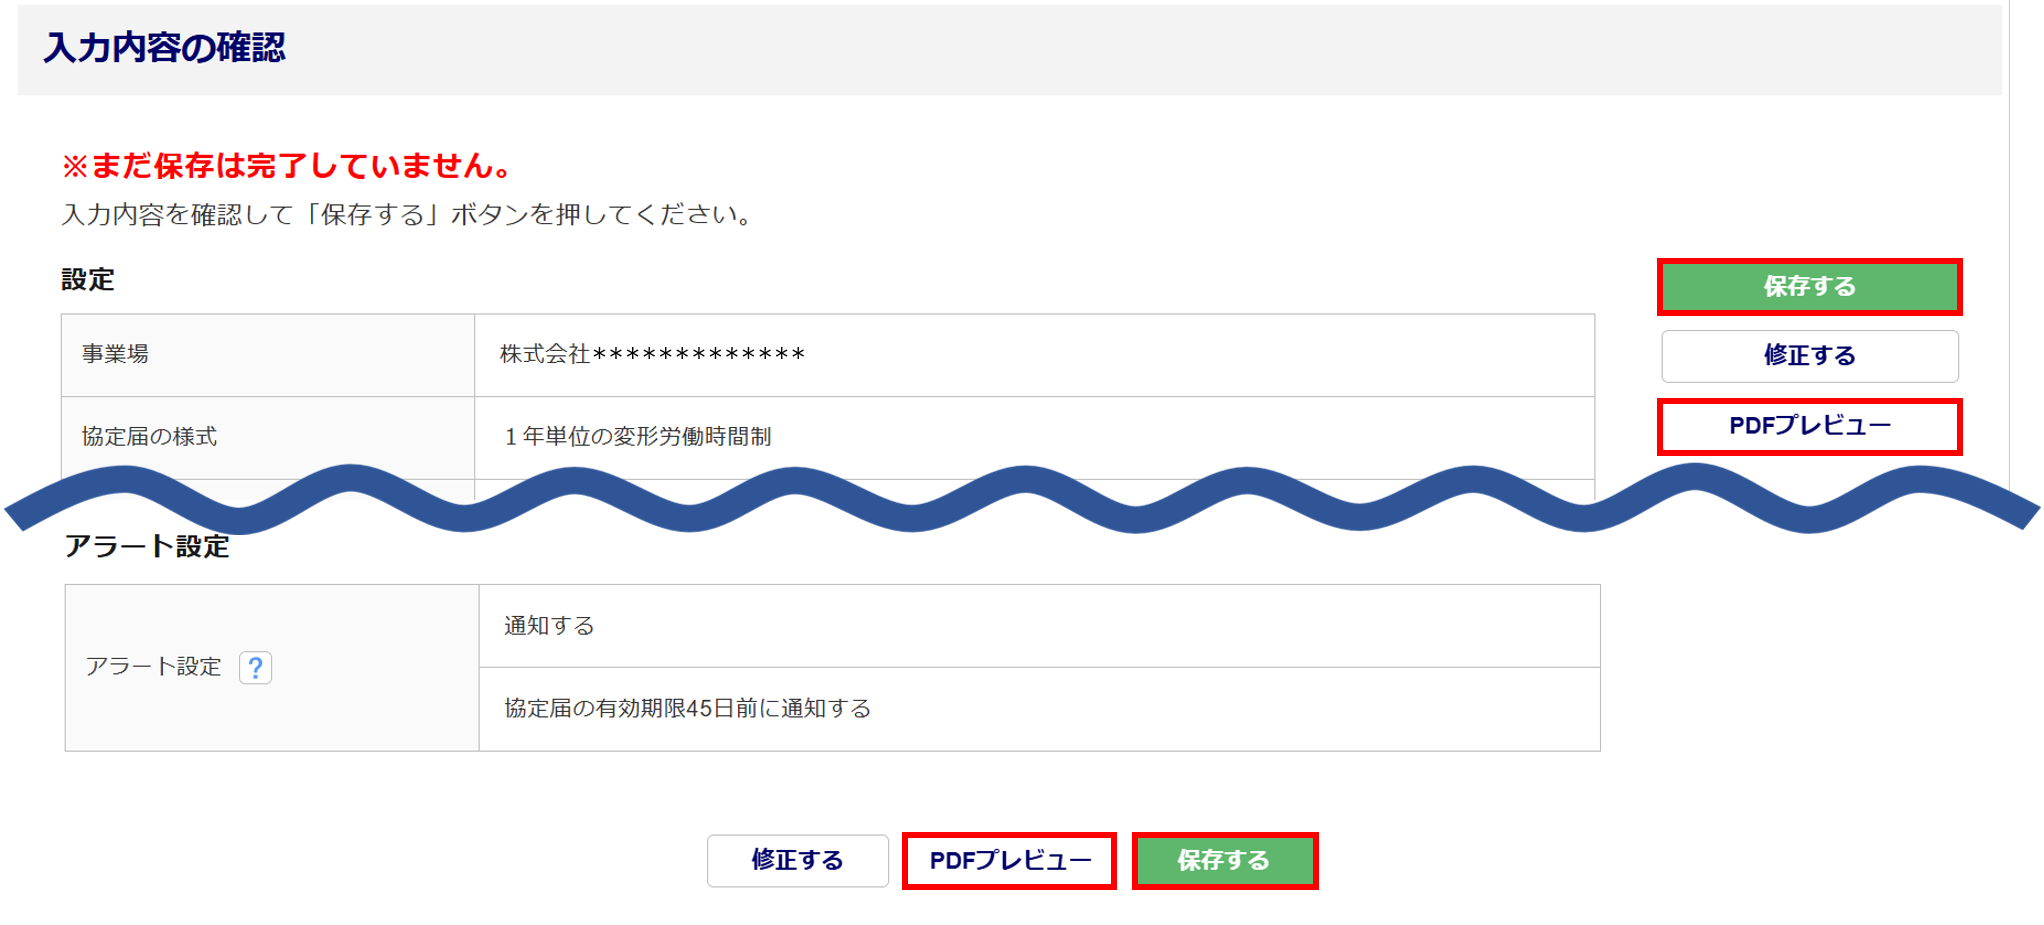
Task: Select the 通知する value cell
Action: click(549, 626)
